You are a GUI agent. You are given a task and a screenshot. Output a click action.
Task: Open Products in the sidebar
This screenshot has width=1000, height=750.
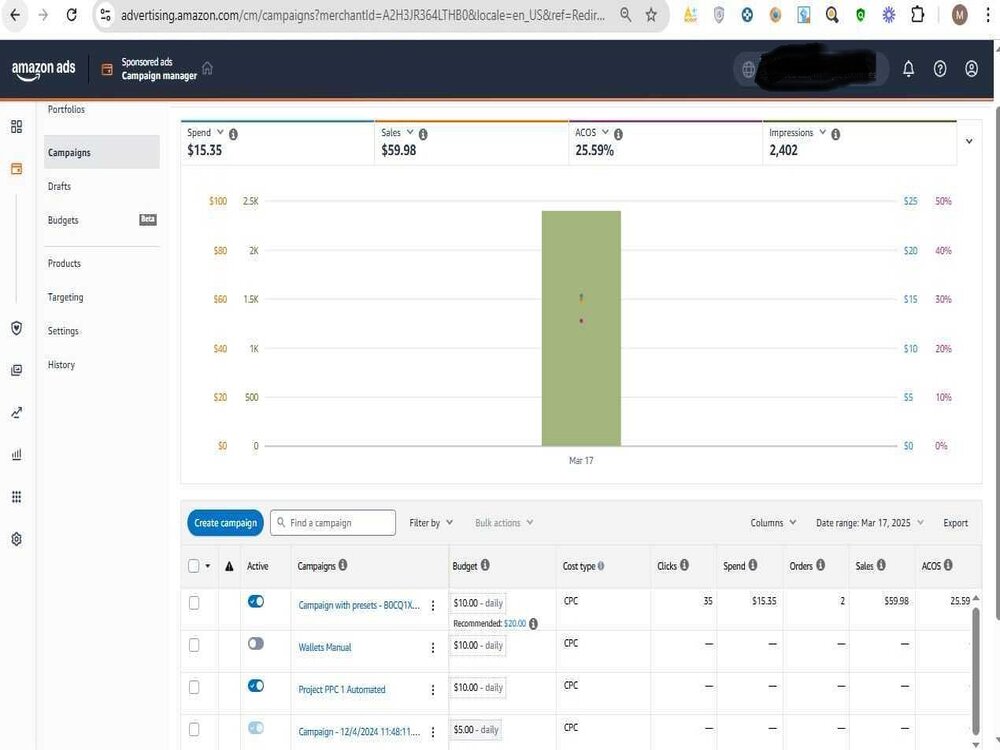coord(64,263)
